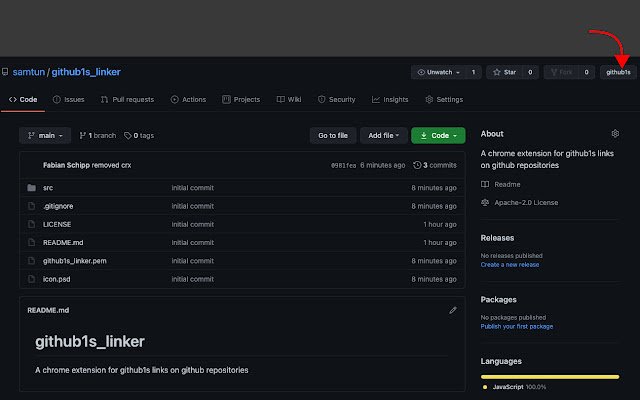Open the 'initial commit' message on the LICENSE row

click(193, 224)
